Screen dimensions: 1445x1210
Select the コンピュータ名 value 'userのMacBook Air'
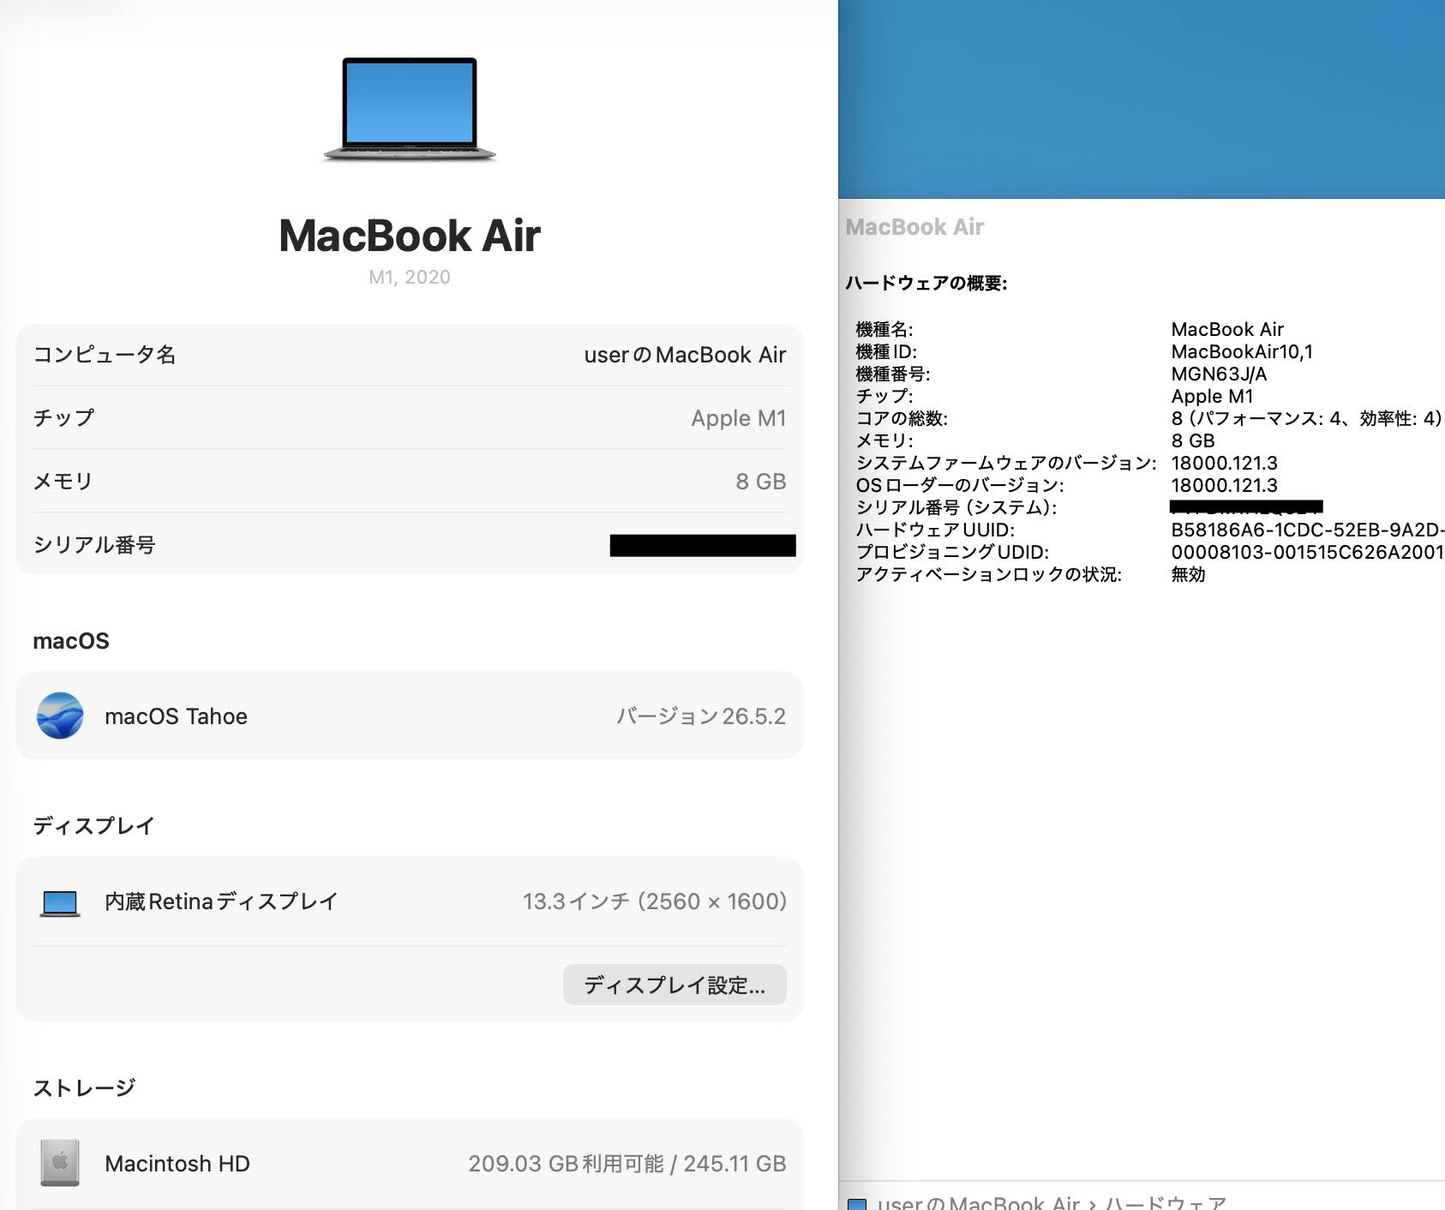coord(685,355)
